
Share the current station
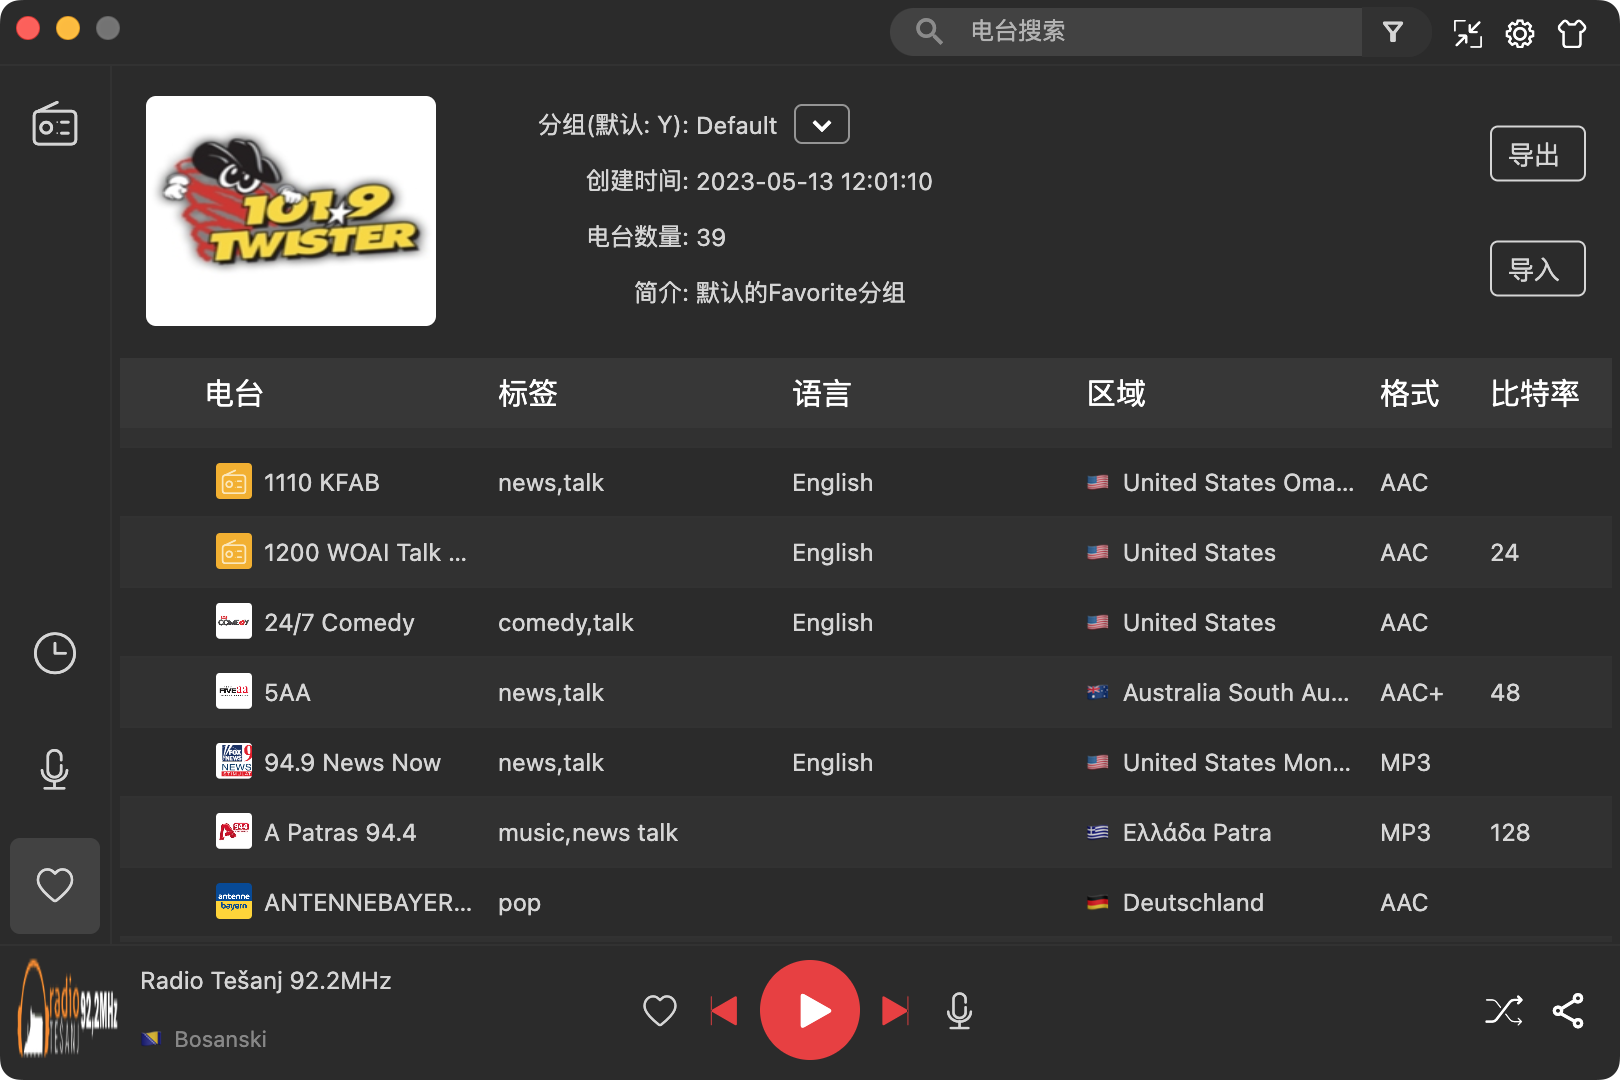click(1568, 1010)
